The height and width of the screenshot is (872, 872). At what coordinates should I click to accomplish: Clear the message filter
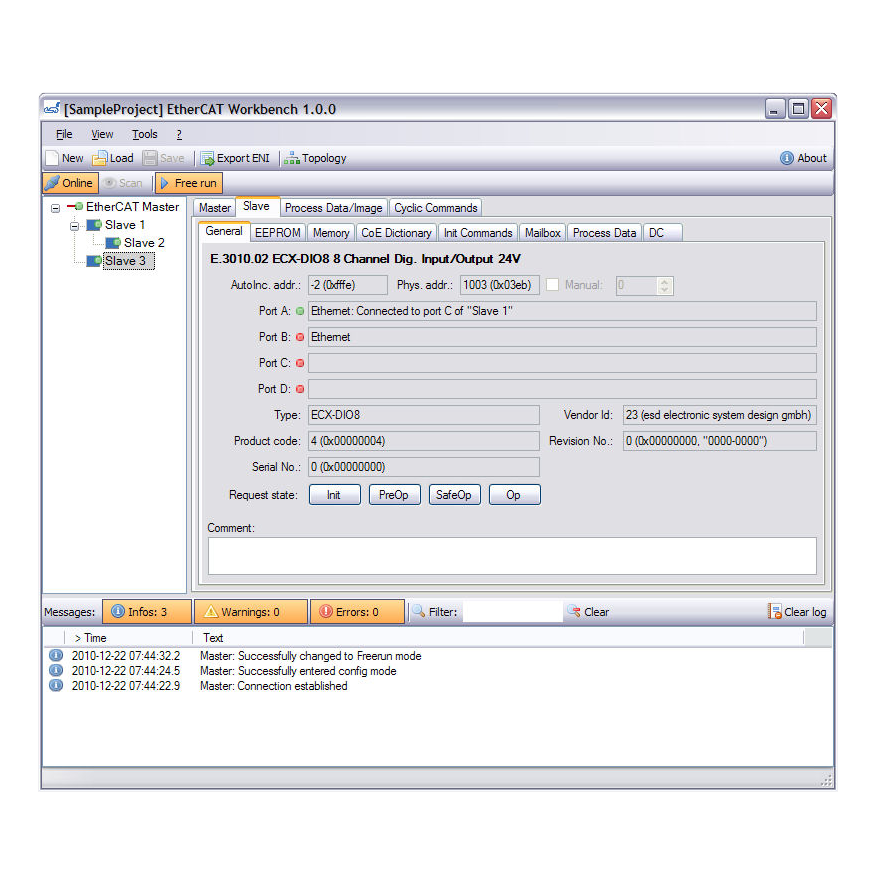(588, 612)
